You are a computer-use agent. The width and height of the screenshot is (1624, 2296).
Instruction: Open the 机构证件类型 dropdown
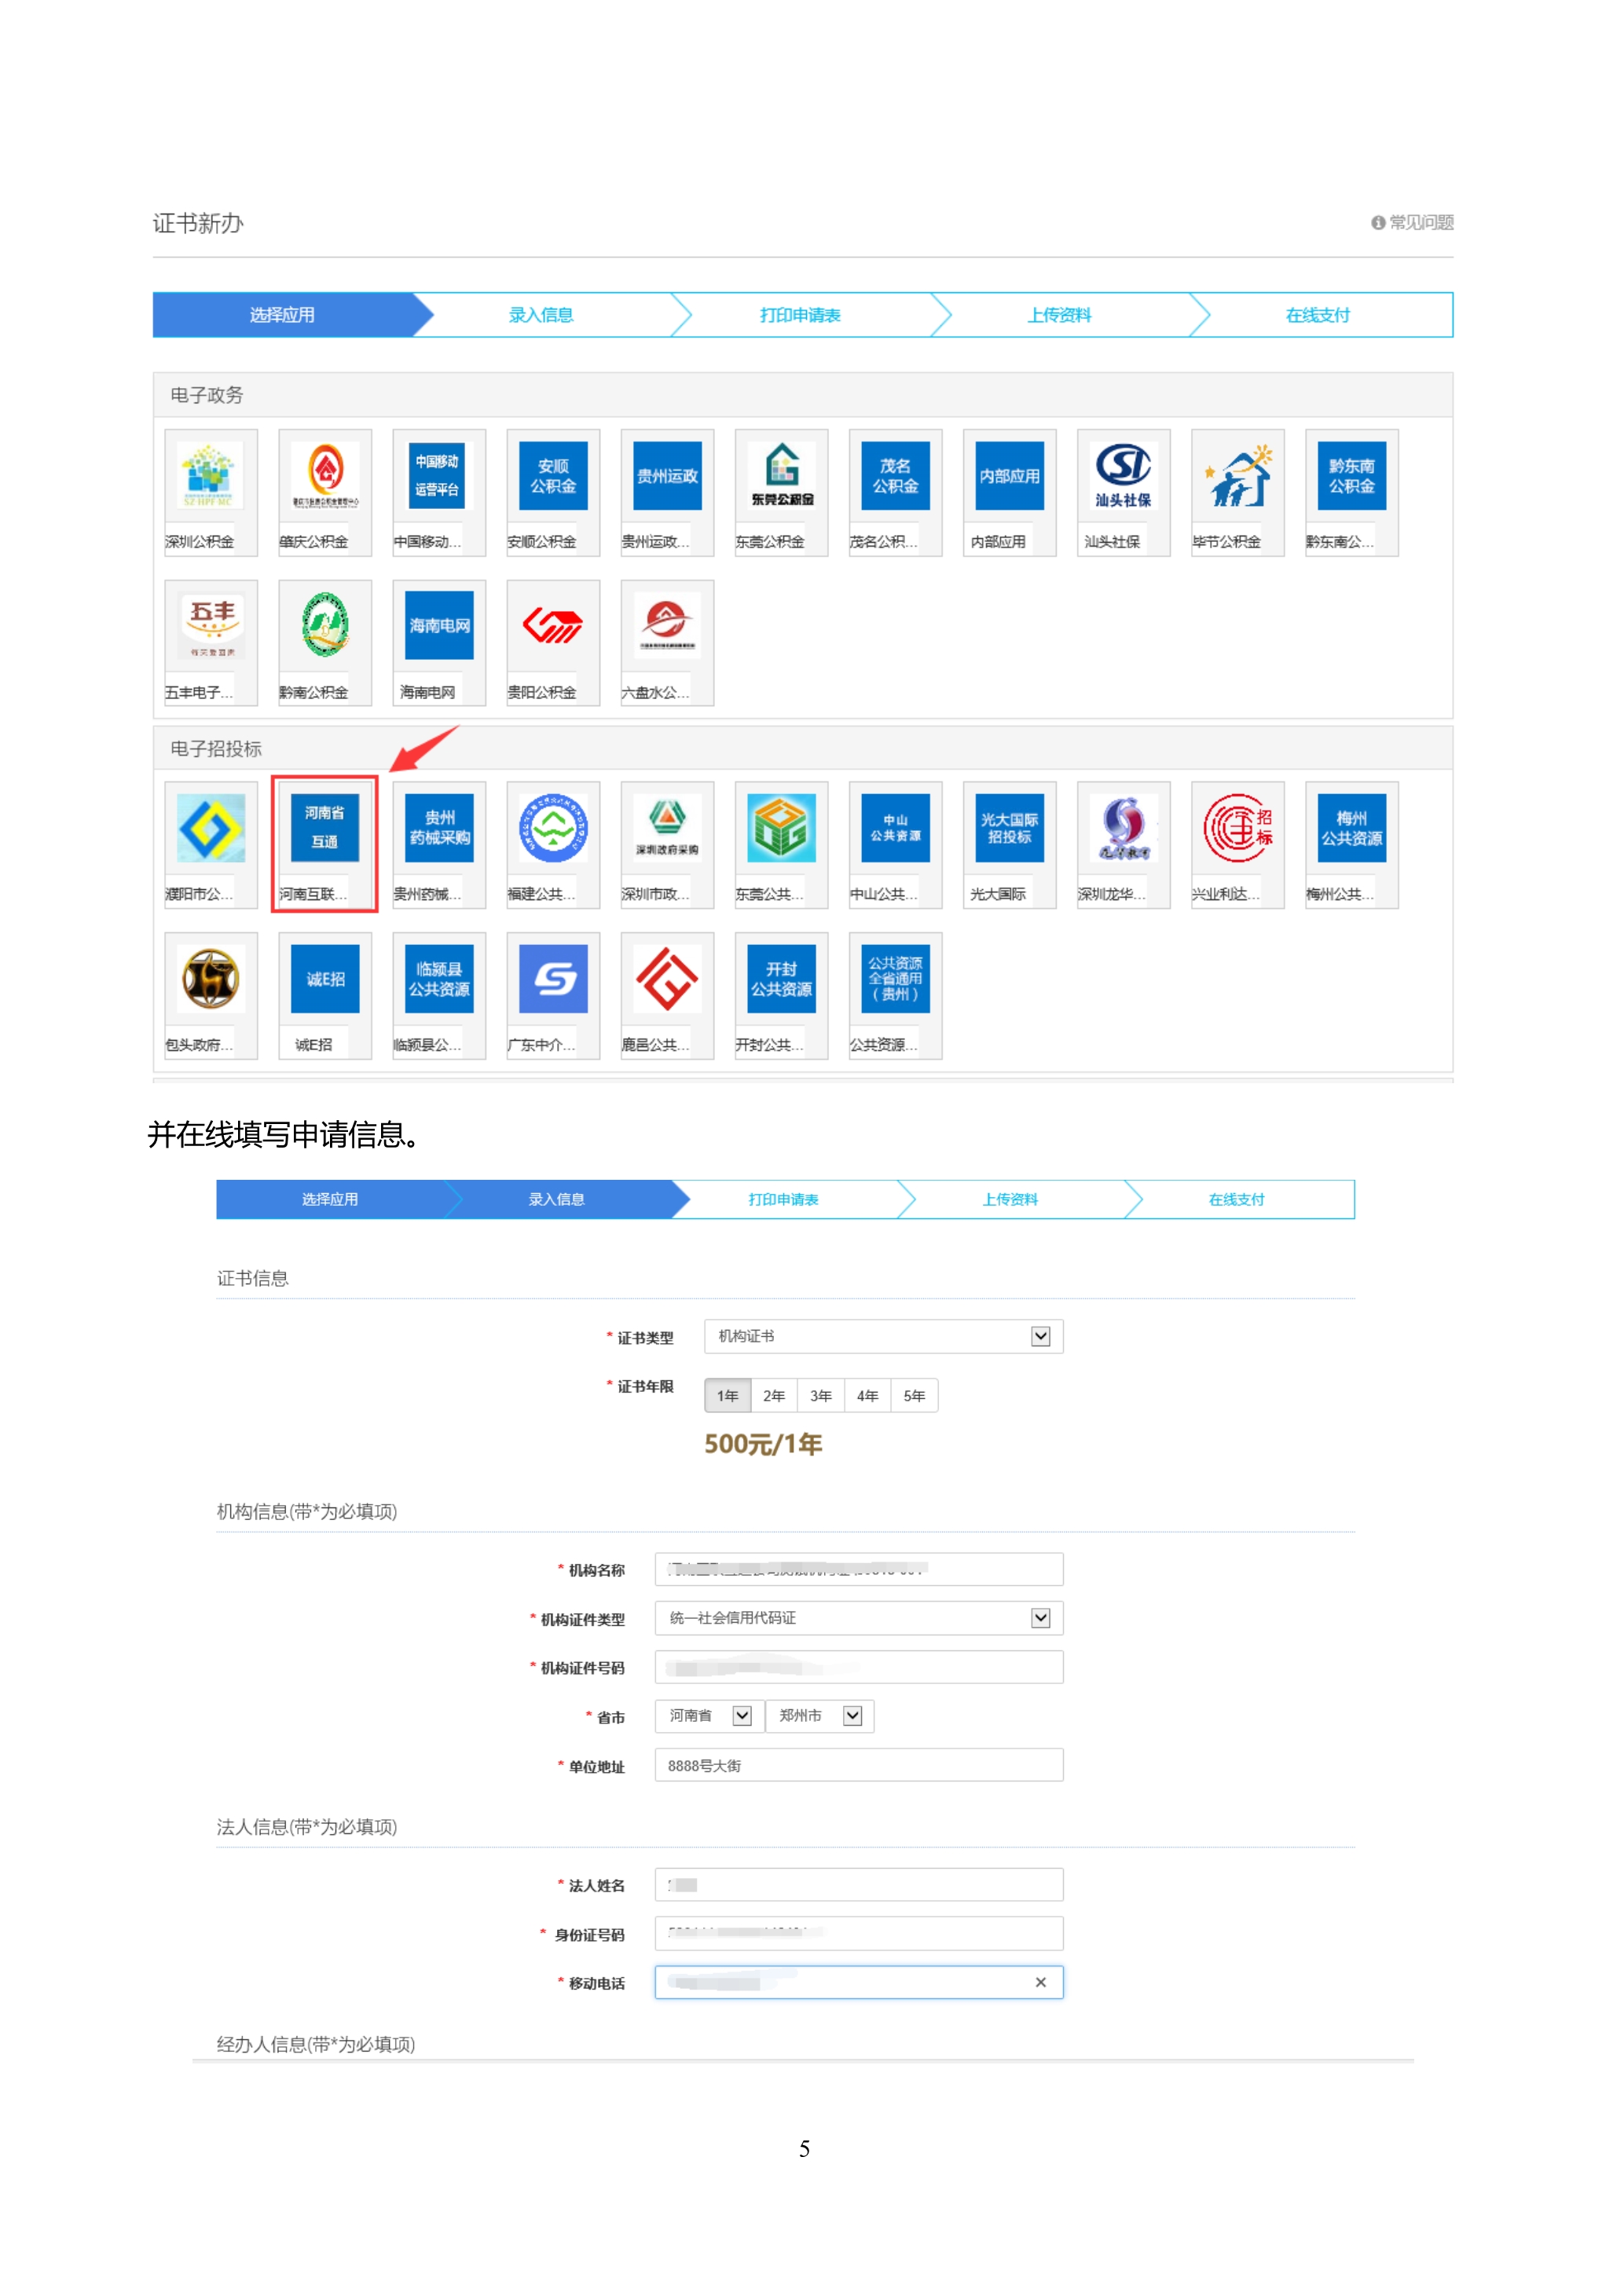click(859, 1618)
